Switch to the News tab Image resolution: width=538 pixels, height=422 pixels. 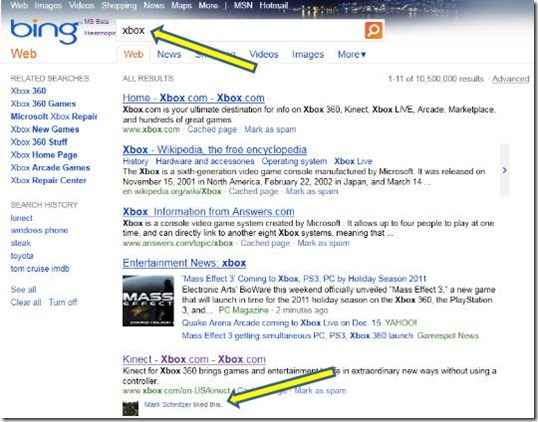pyautogui.click(x=169, y=54)
